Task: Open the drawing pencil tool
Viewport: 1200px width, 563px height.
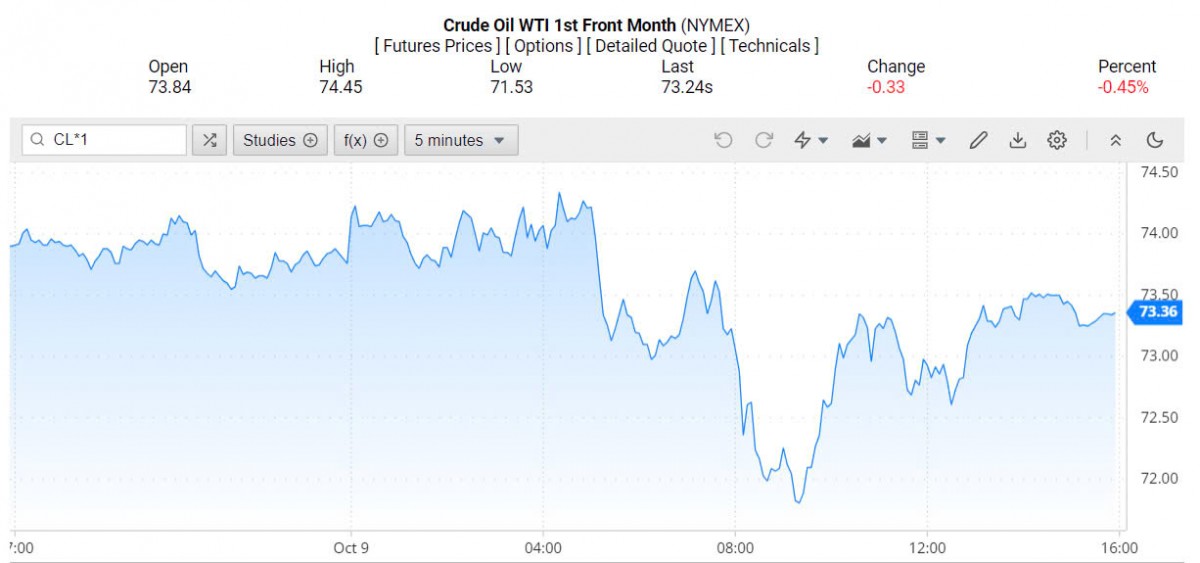Action: tap(978, 140)
